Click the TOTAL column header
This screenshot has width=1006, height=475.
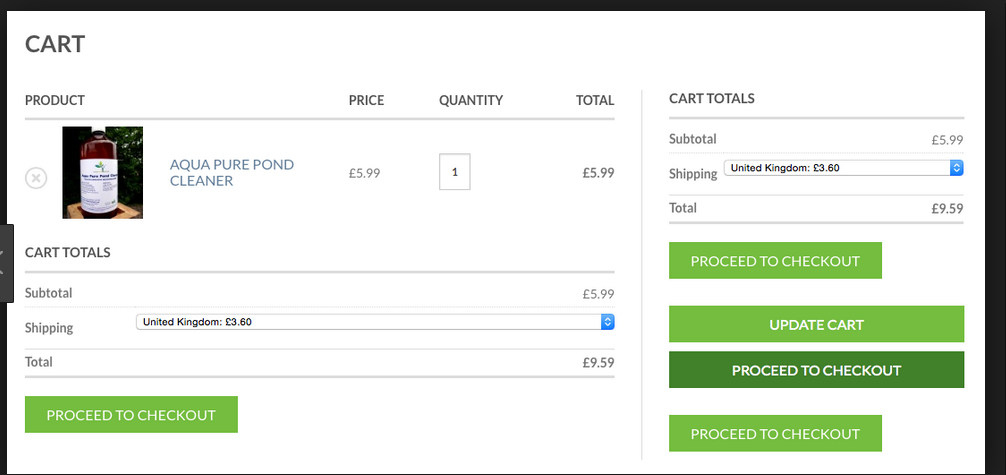click(x=595, y=100)
